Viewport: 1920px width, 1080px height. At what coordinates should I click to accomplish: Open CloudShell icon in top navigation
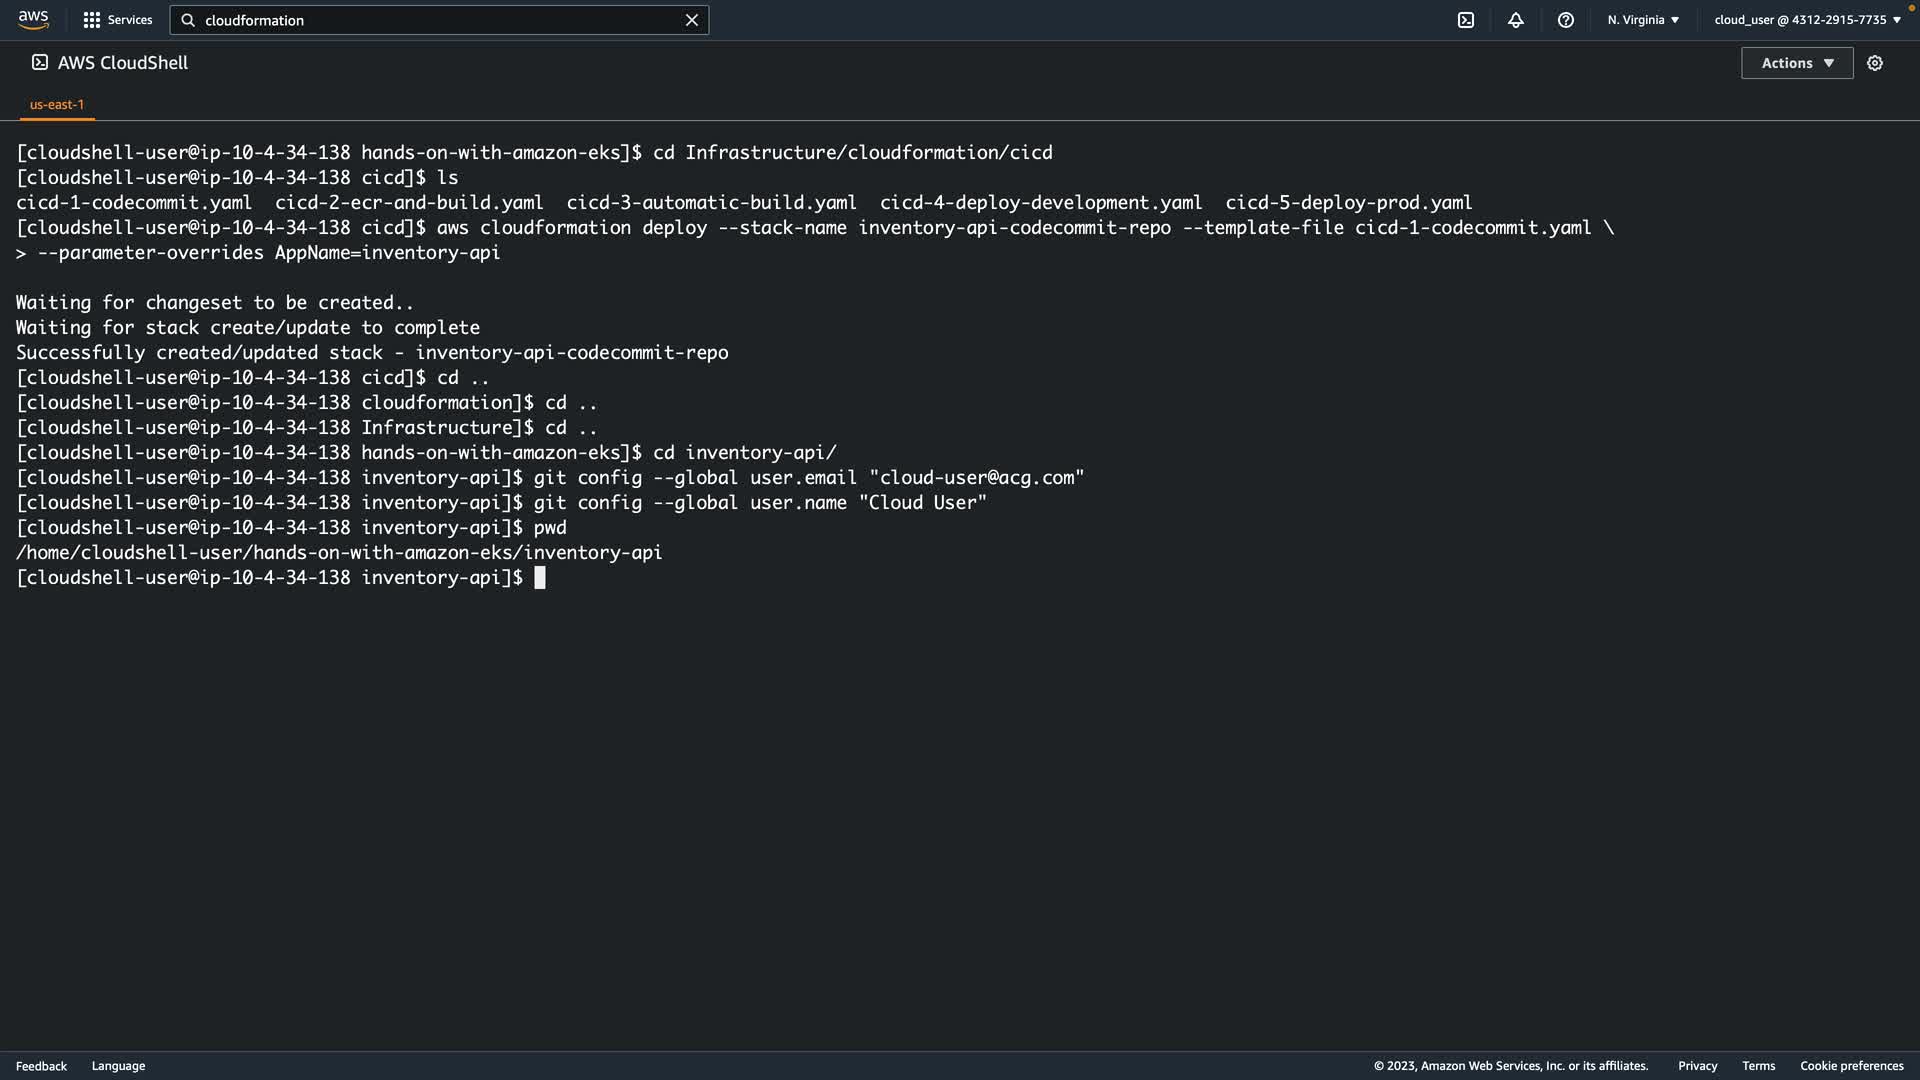[1466, 20]
